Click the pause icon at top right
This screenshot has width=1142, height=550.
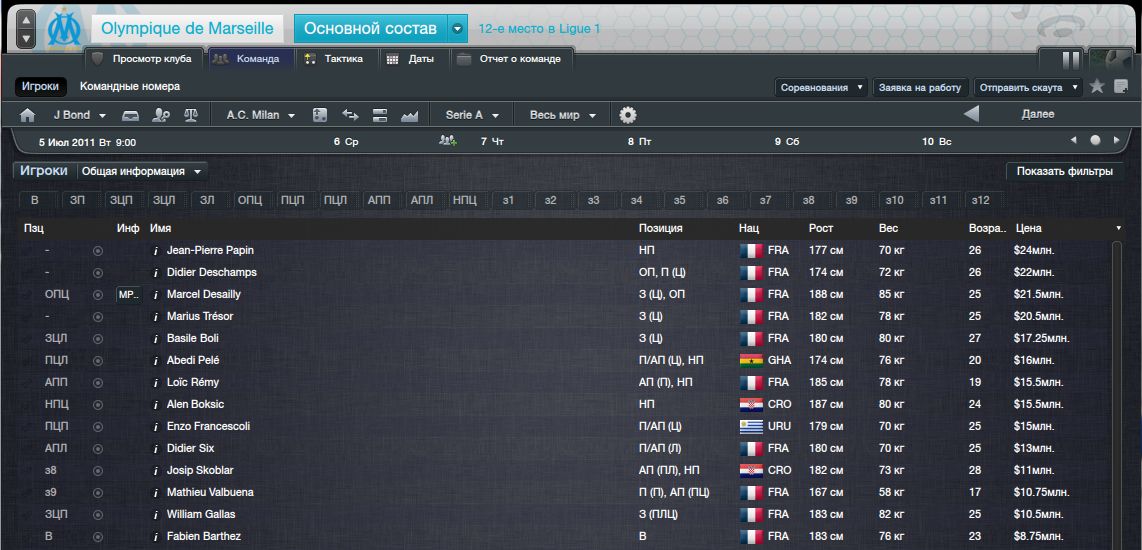coord(1071,60)
